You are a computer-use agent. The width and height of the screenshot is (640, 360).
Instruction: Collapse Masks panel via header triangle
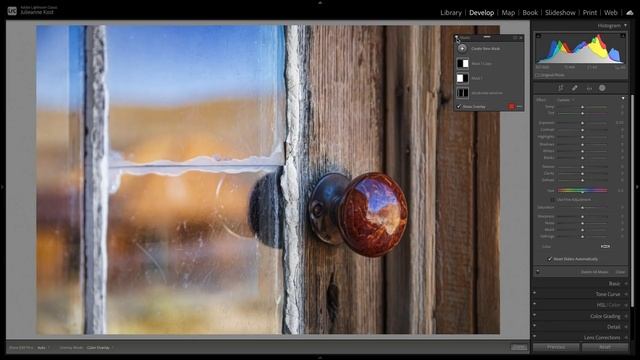point(457,38)
